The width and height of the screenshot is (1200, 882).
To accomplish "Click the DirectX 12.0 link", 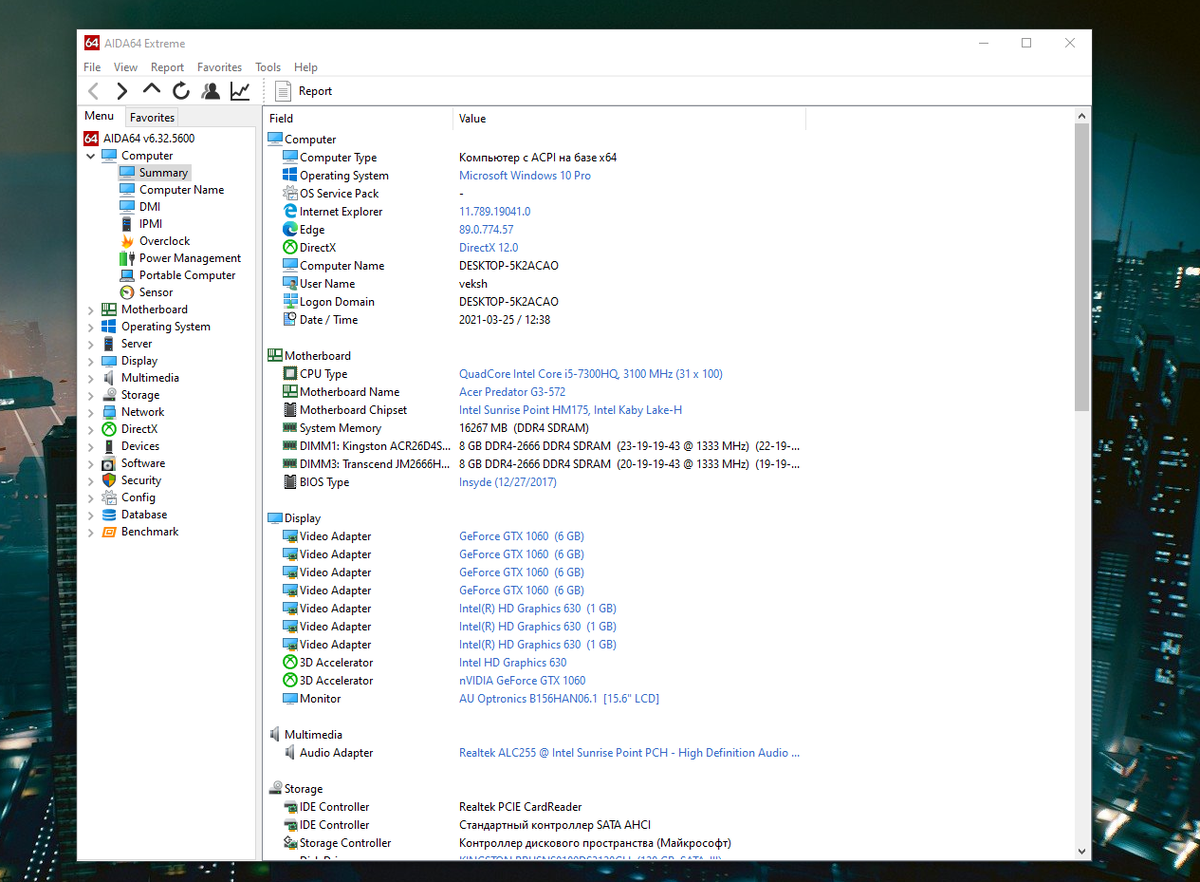I will click(488, 247).
